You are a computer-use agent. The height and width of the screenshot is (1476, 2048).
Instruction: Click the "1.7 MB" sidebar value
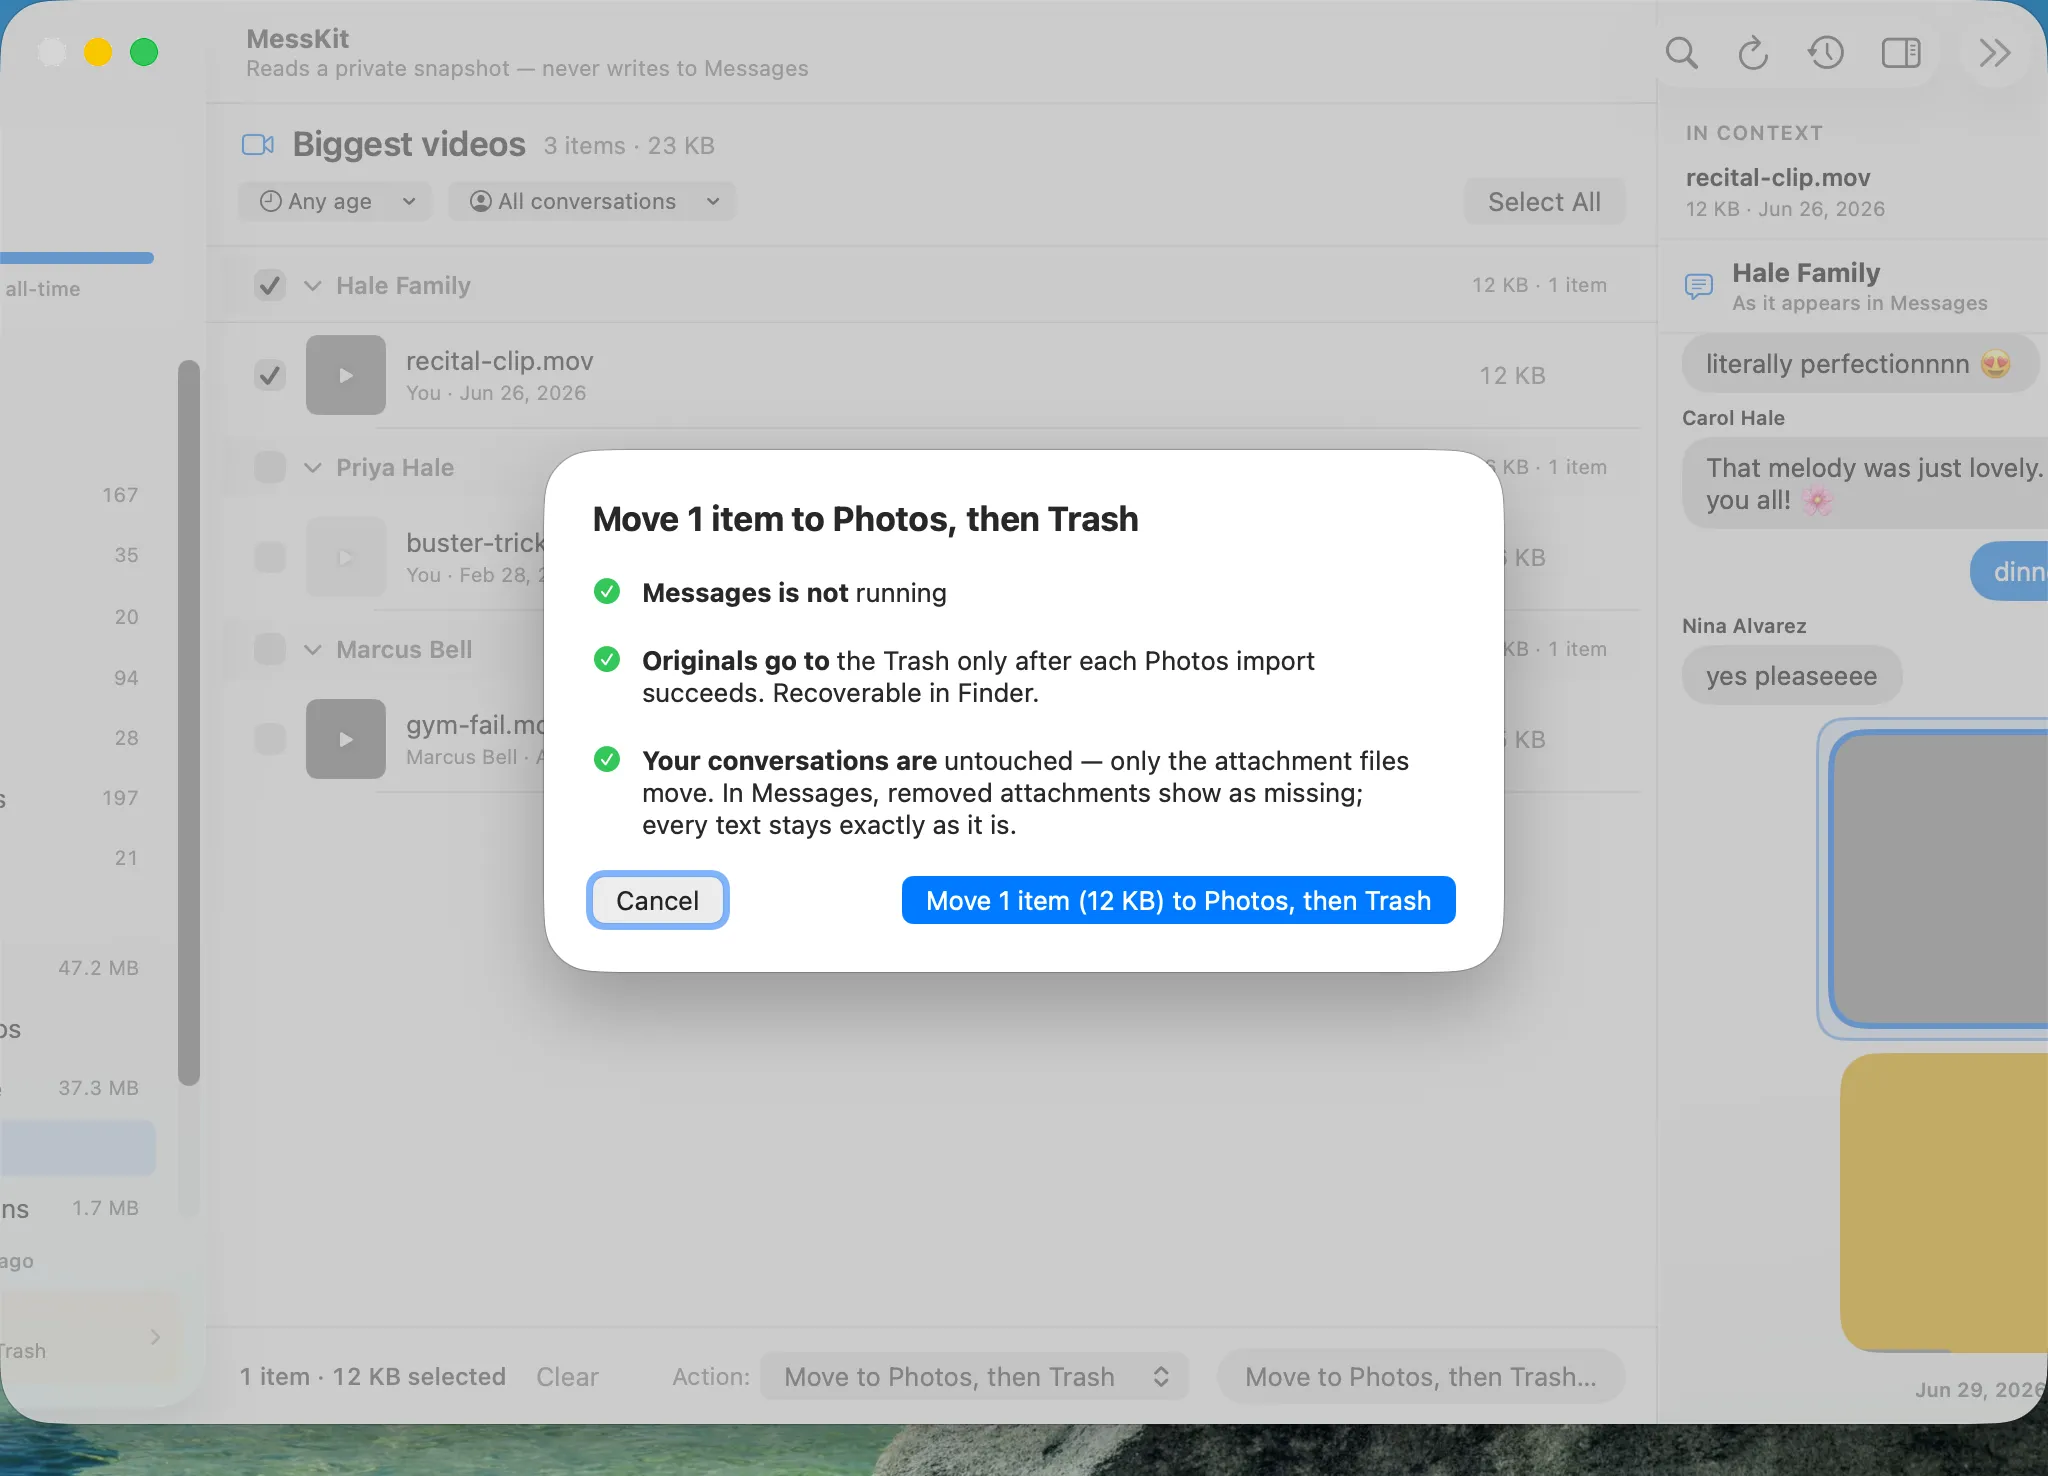pos(105,1208)
